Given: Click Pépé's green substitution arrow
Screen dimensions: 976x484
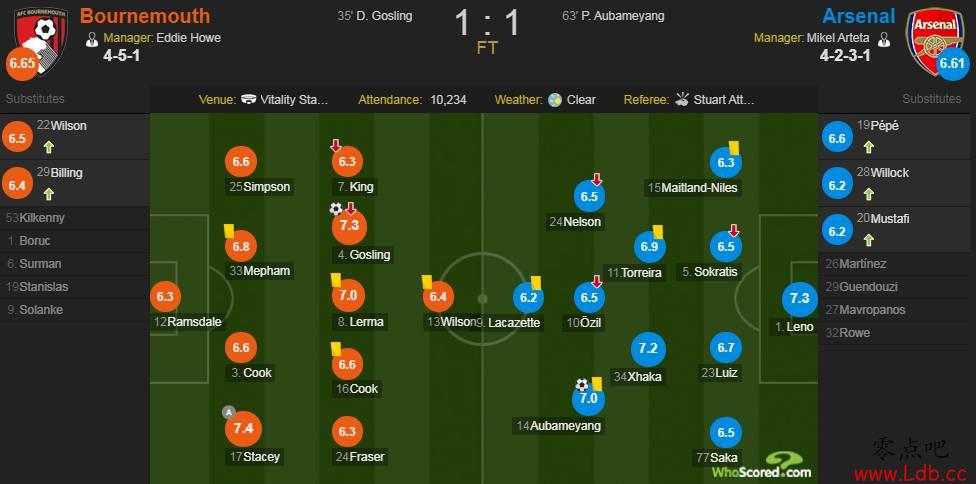Looking at the screenshot, I should pos(869,147).
